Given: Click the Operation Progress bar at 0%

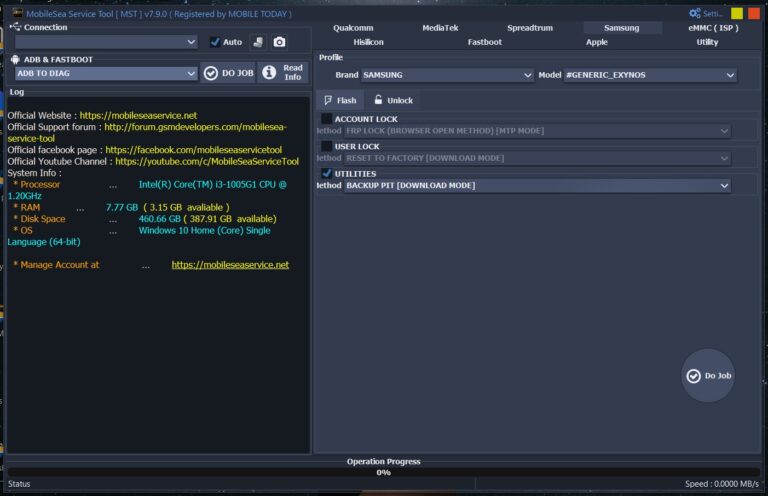Looking at the screenshot, I should [384, 472].
